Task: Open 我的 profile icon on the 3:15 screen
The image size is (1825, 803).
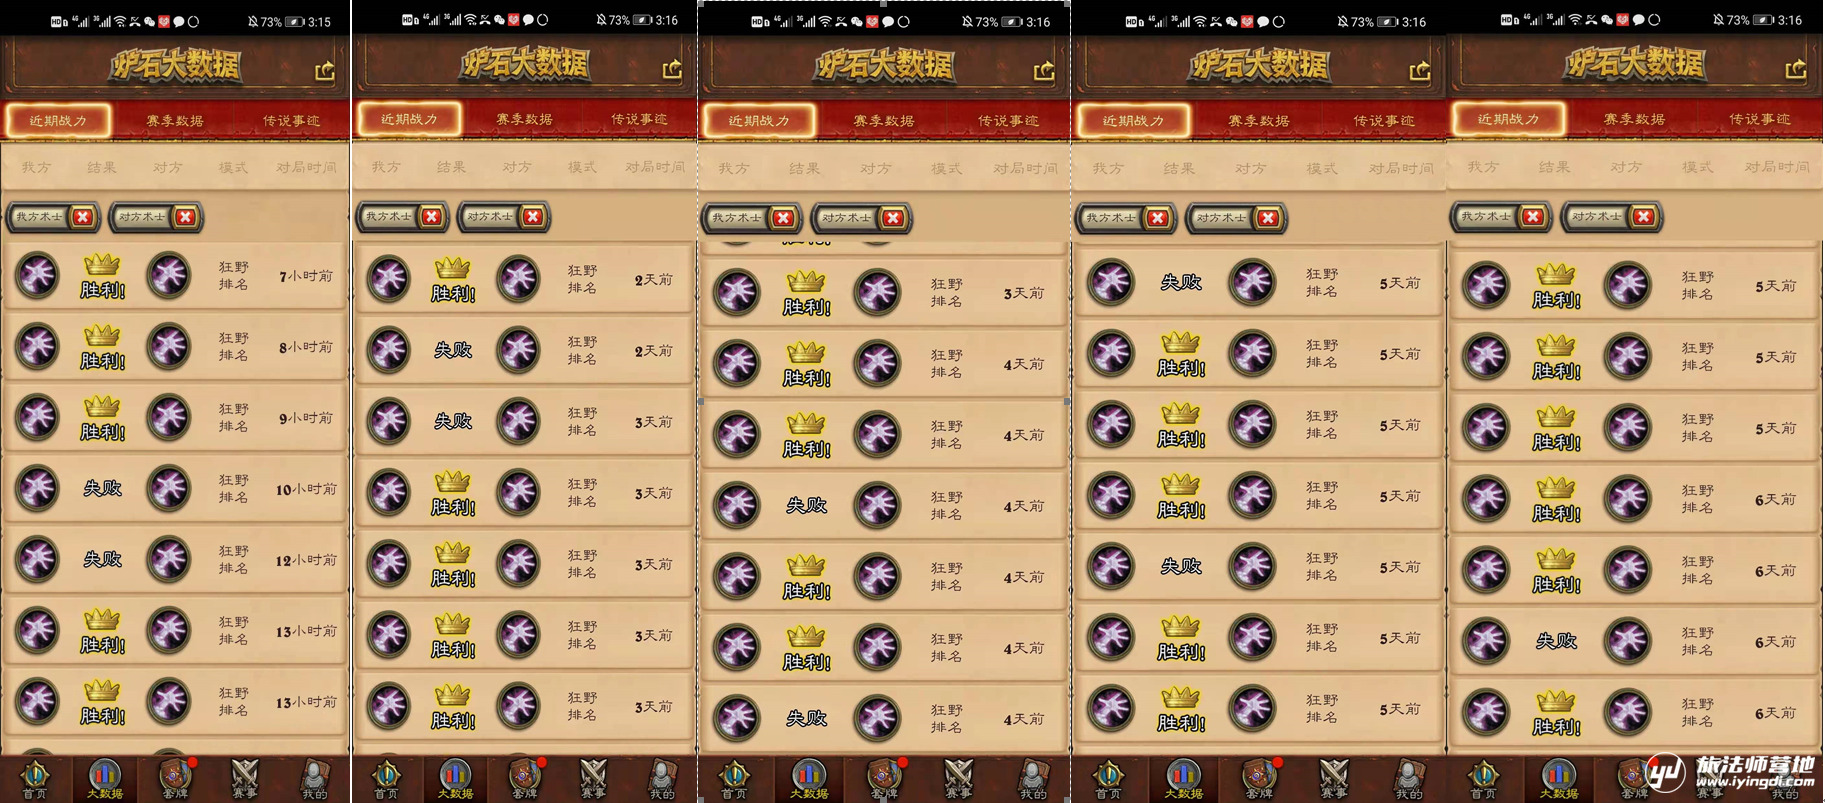Action: click(314, 779)
